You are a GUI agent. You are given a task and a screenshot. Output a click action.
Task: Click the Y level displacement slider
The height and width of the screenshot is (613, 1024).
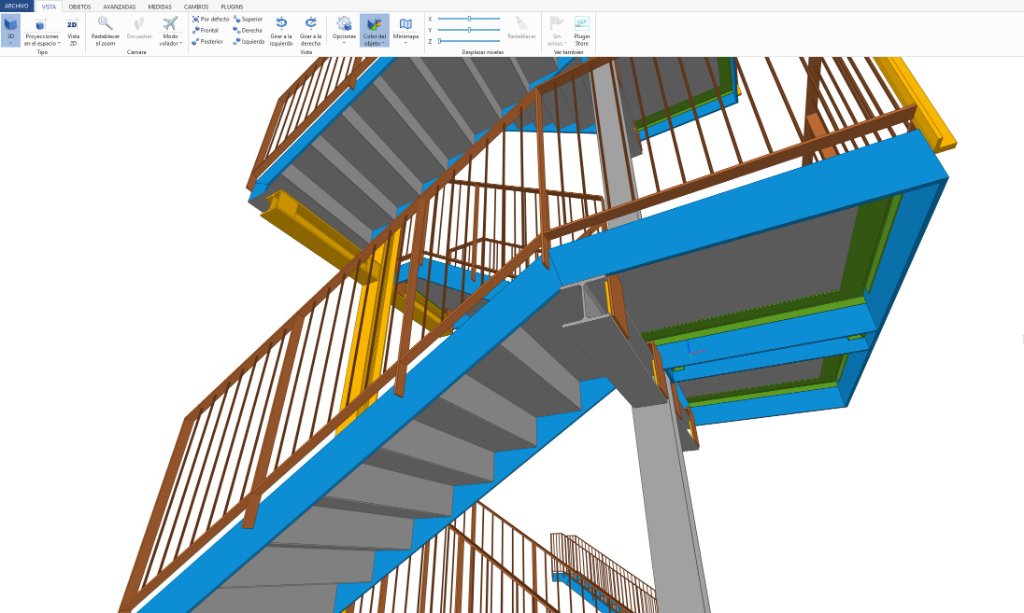click(x=469, y=30)
